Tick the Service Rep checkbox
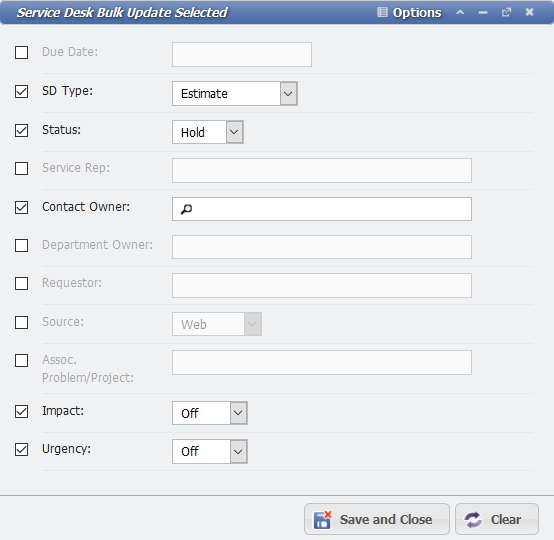Image resolution: width=554 pixels, height=540 pixels. (x=22, y=168)
